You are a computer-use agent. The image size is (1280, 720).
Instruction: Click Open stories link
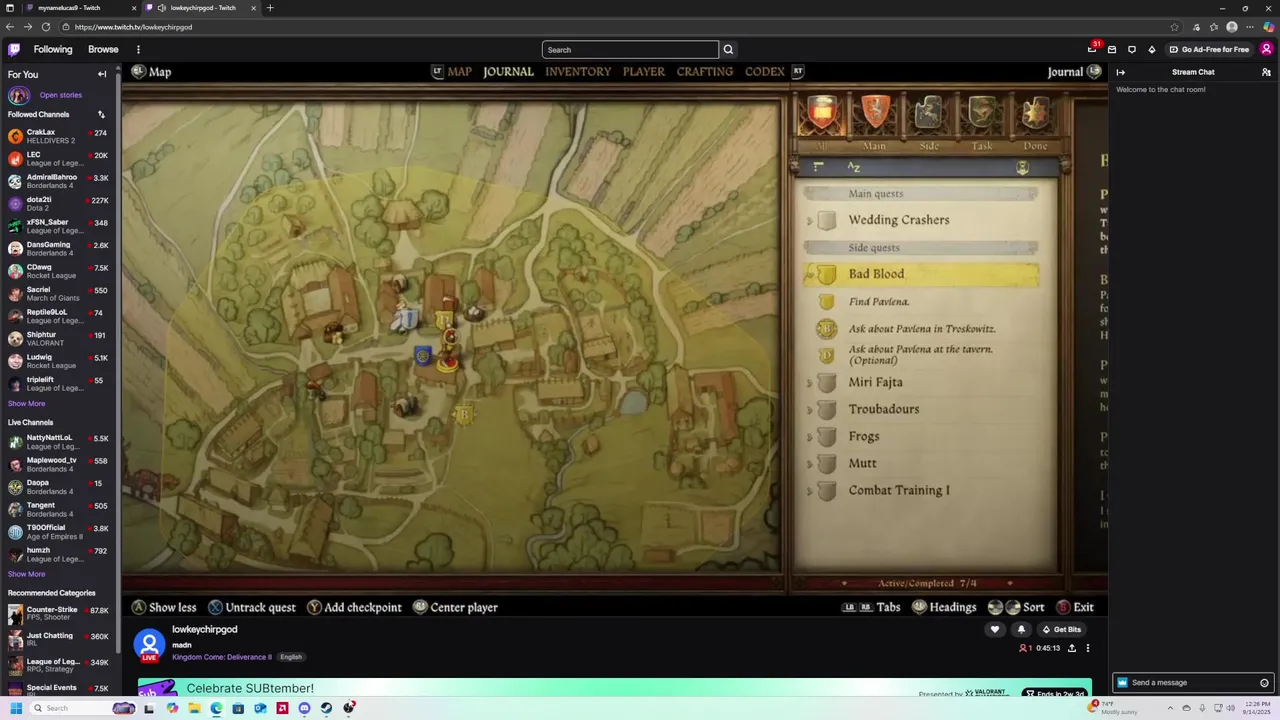60,95
